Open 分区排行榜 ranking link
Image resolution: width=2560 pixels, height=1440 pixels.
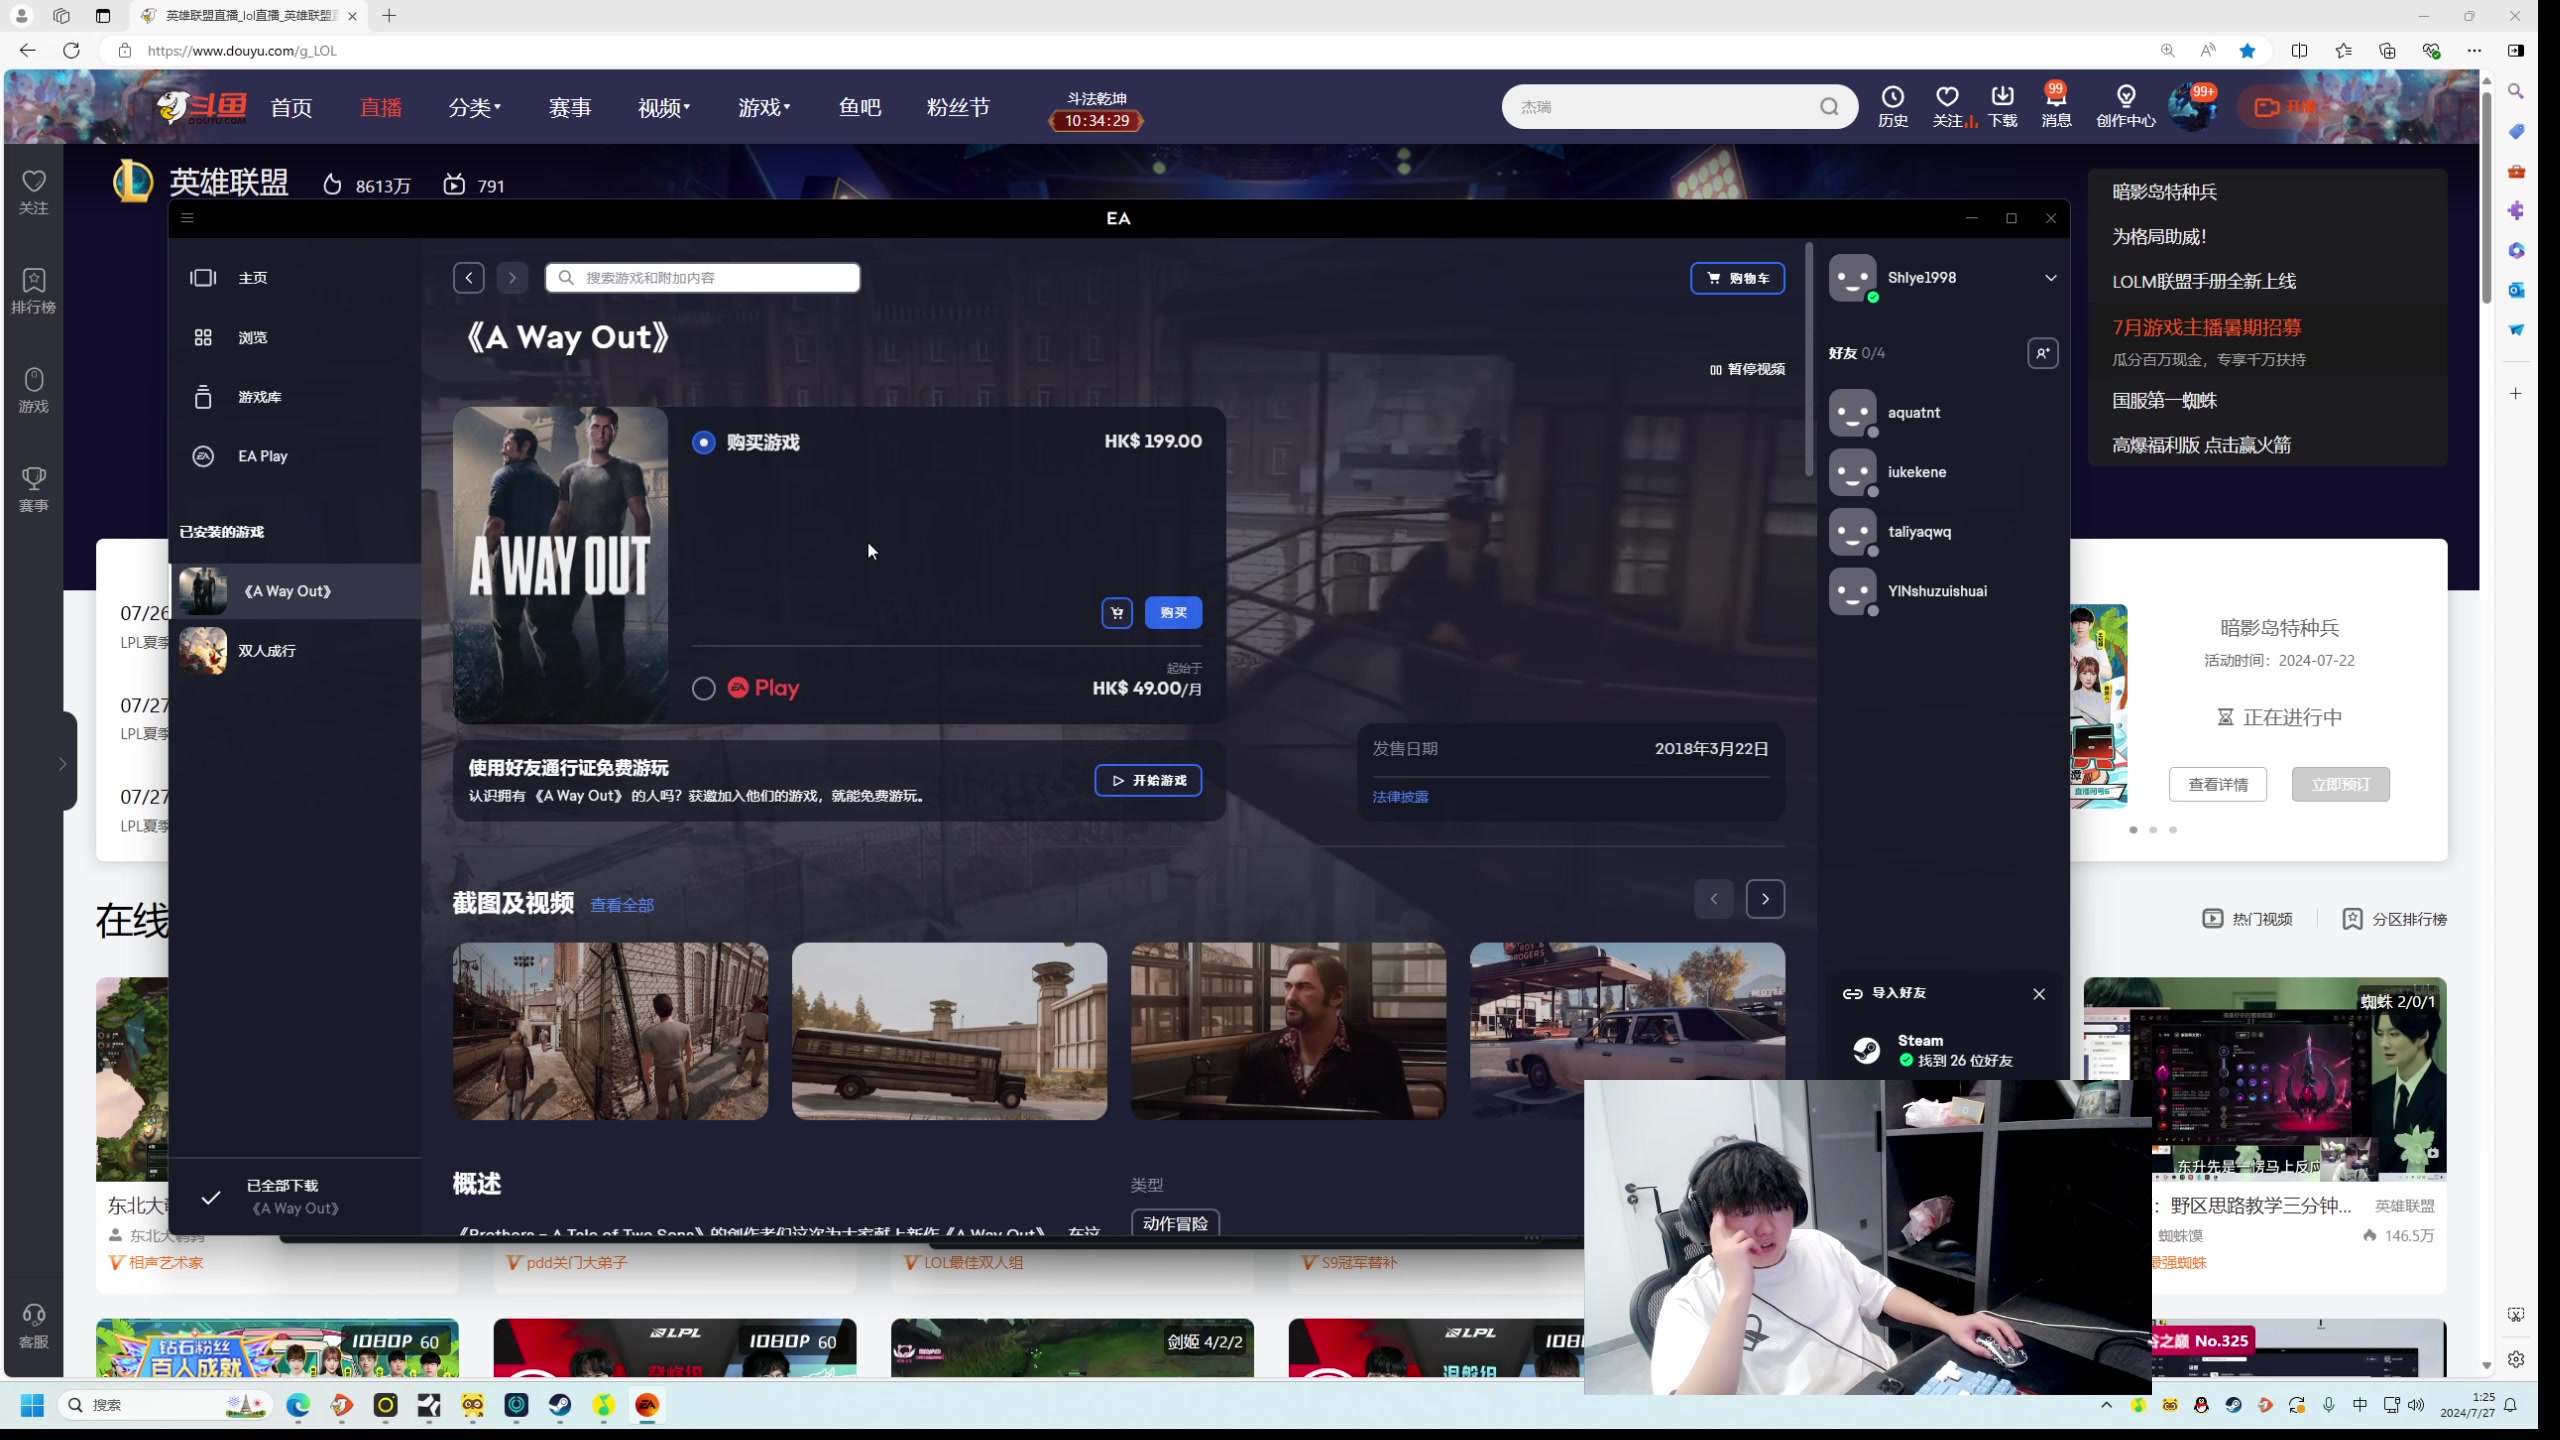coord(2395,919)
